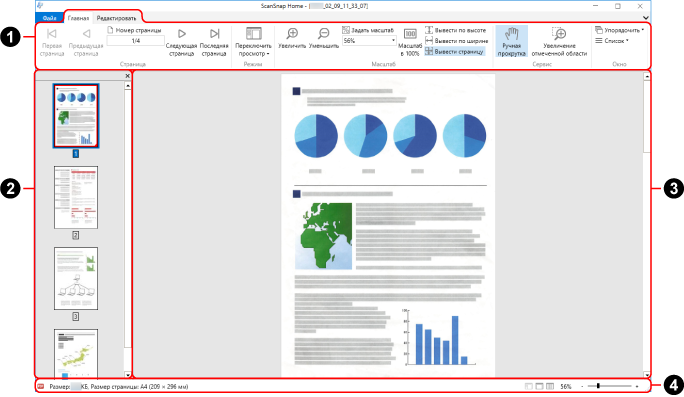The height and width of the screenshot is (397, 684).
Task: Open the Упорядочить dropdown
Action: (x=619, y=30)
